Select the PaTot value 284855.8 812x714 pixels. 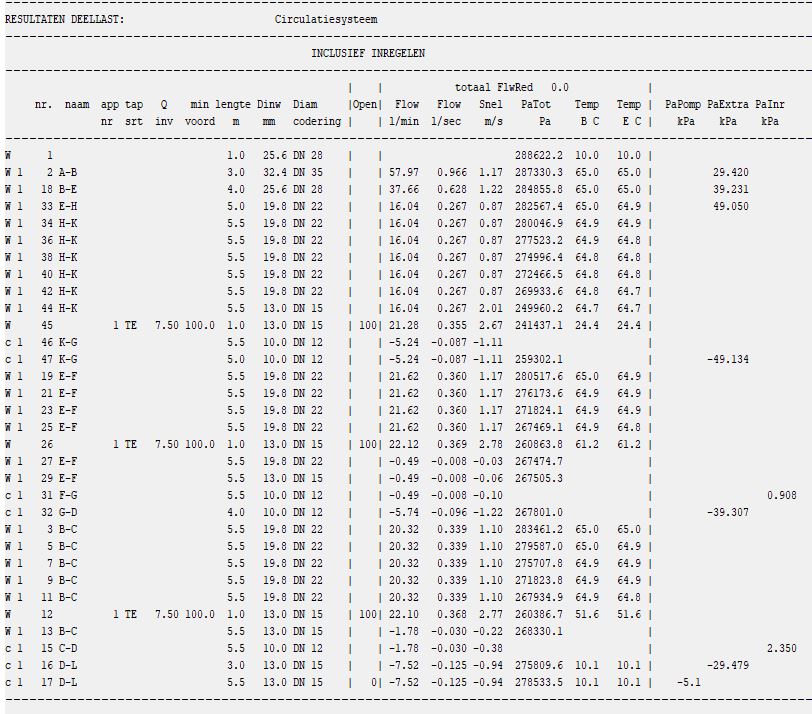[x=539, y=190]
